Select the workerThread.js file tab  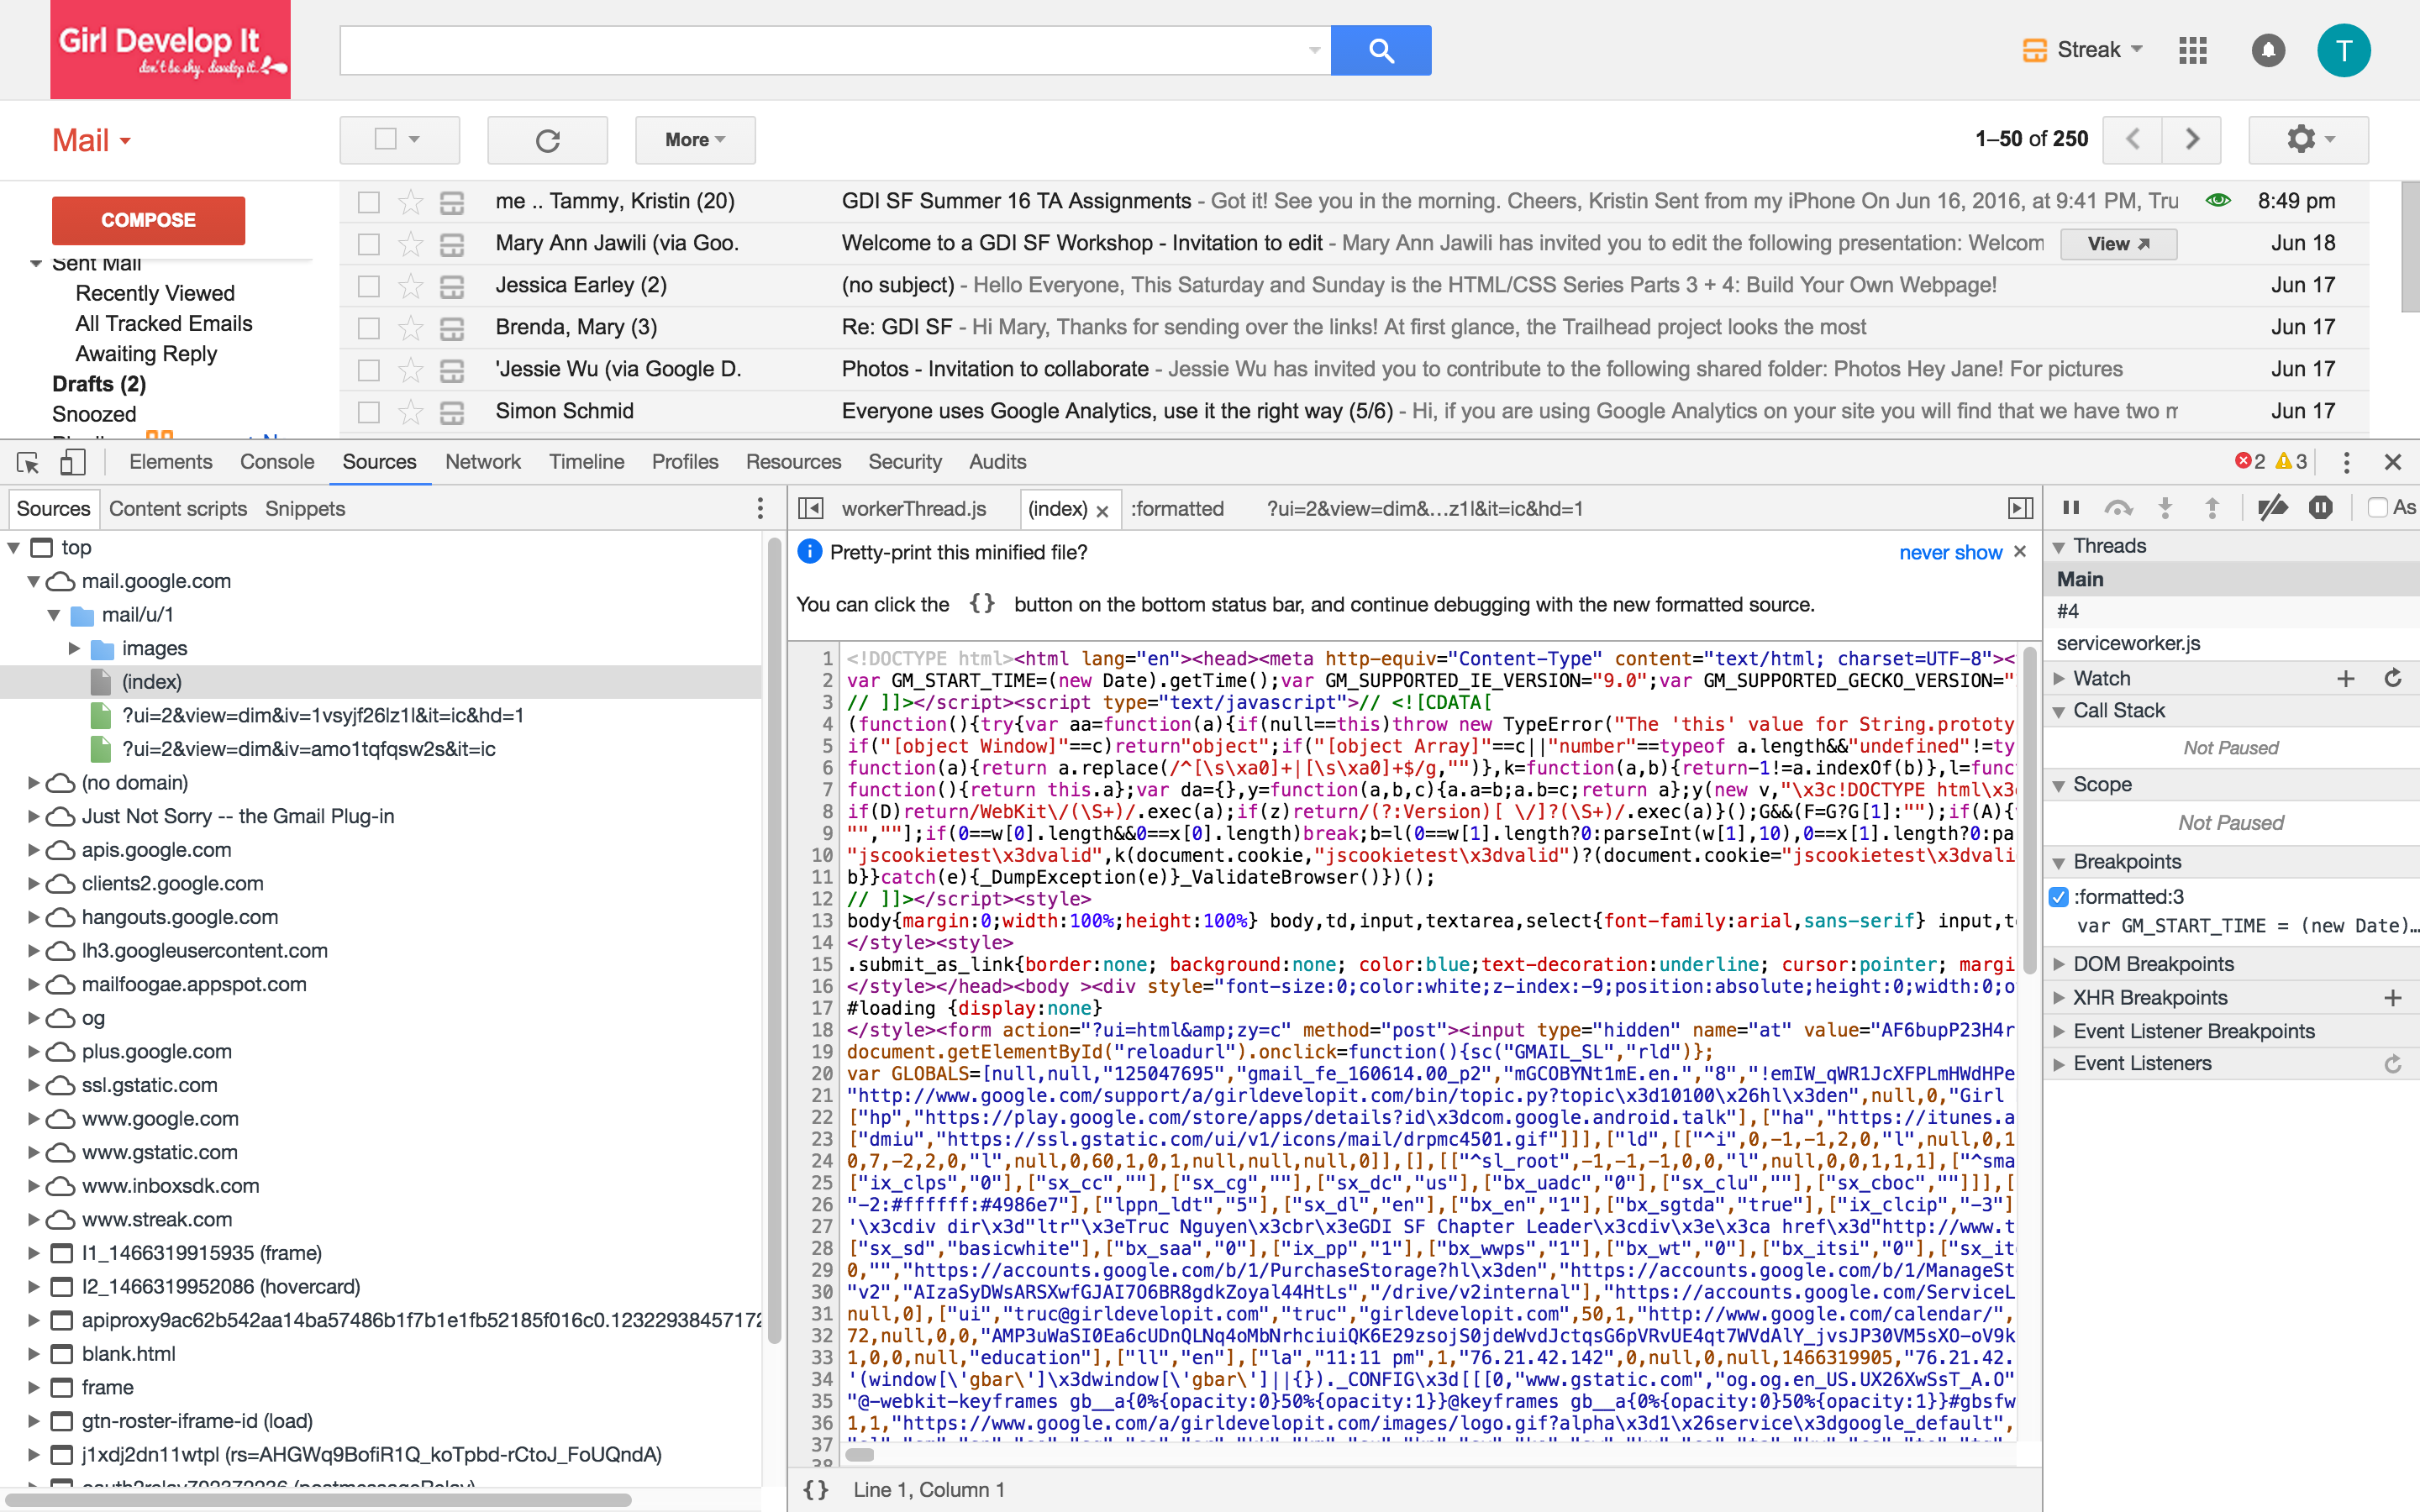tap(913, 509)
